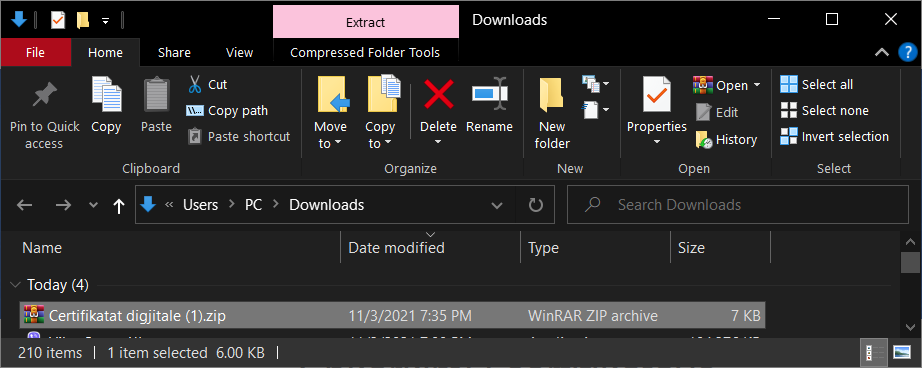The height and width of the screenshot is (368, 922).
Task: Go Up one folder level
Action: click(x=119, y=205)
